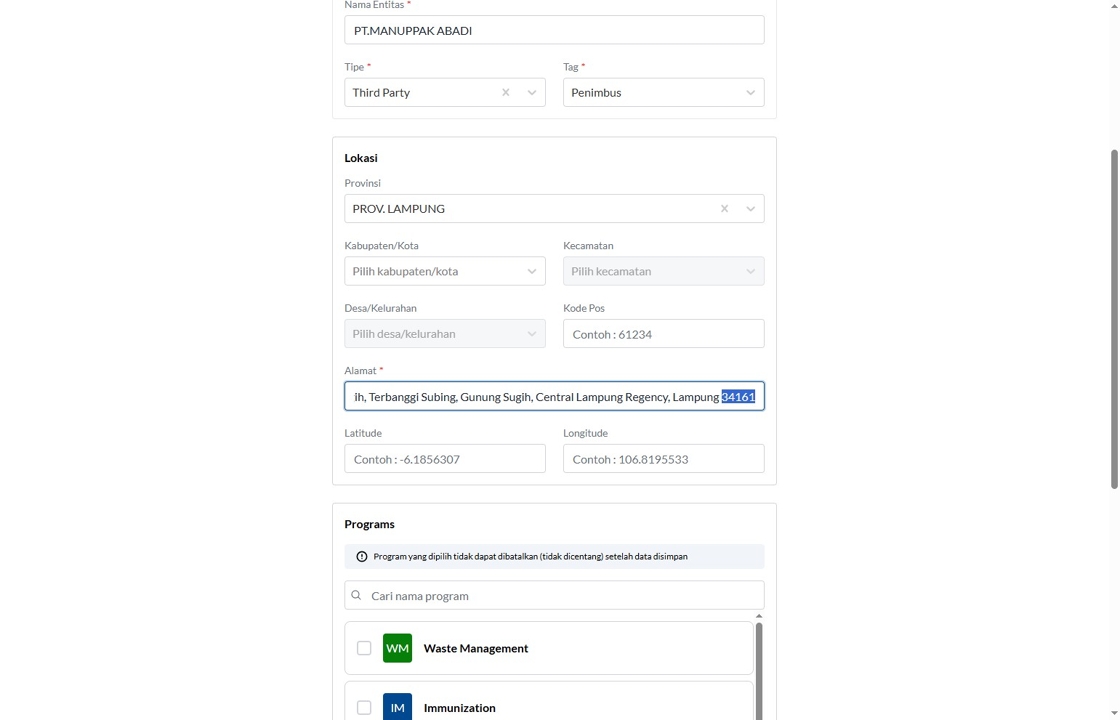The image size is (1120, 720).
Task: Click the green WM Waste Management icon
Action: (397, 648)
